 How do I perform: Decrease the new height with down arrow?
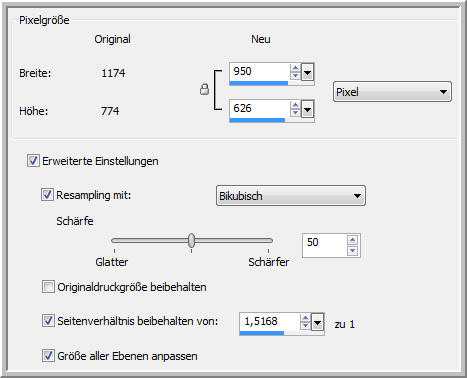pos(295,113)
